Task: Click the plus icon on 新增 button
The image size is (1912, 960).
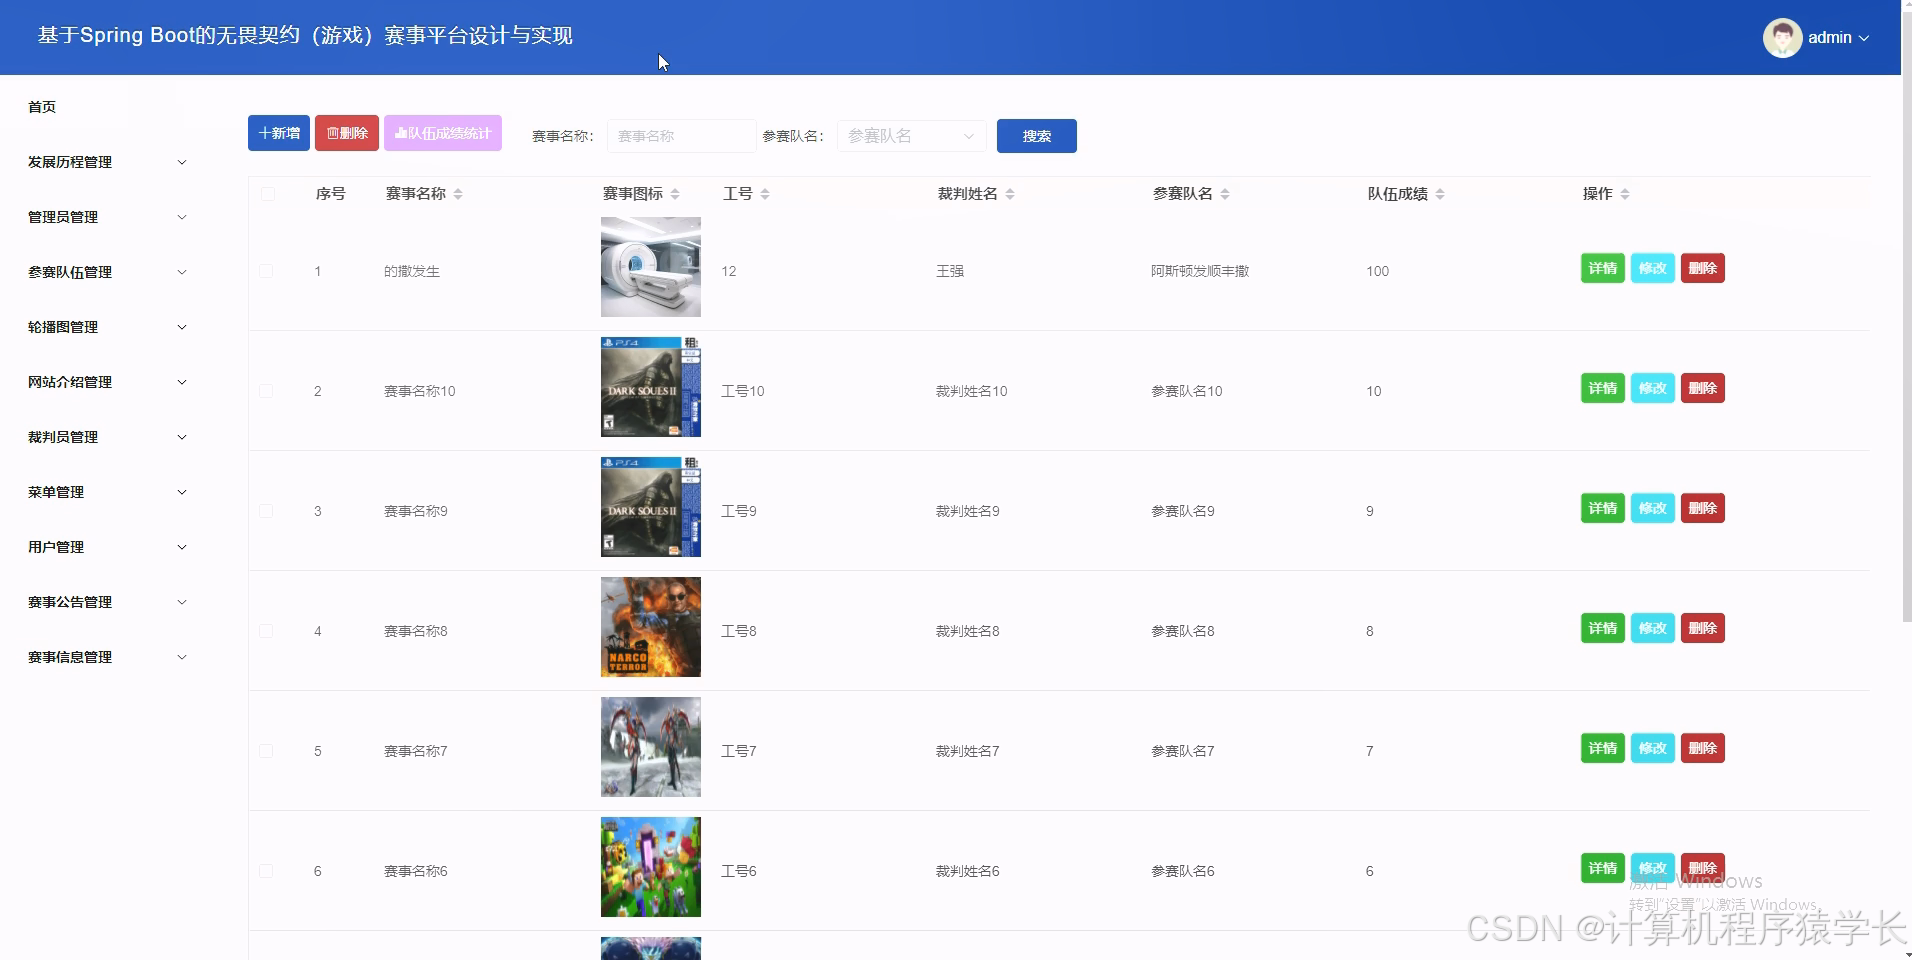Action: (x=263, y=132)
